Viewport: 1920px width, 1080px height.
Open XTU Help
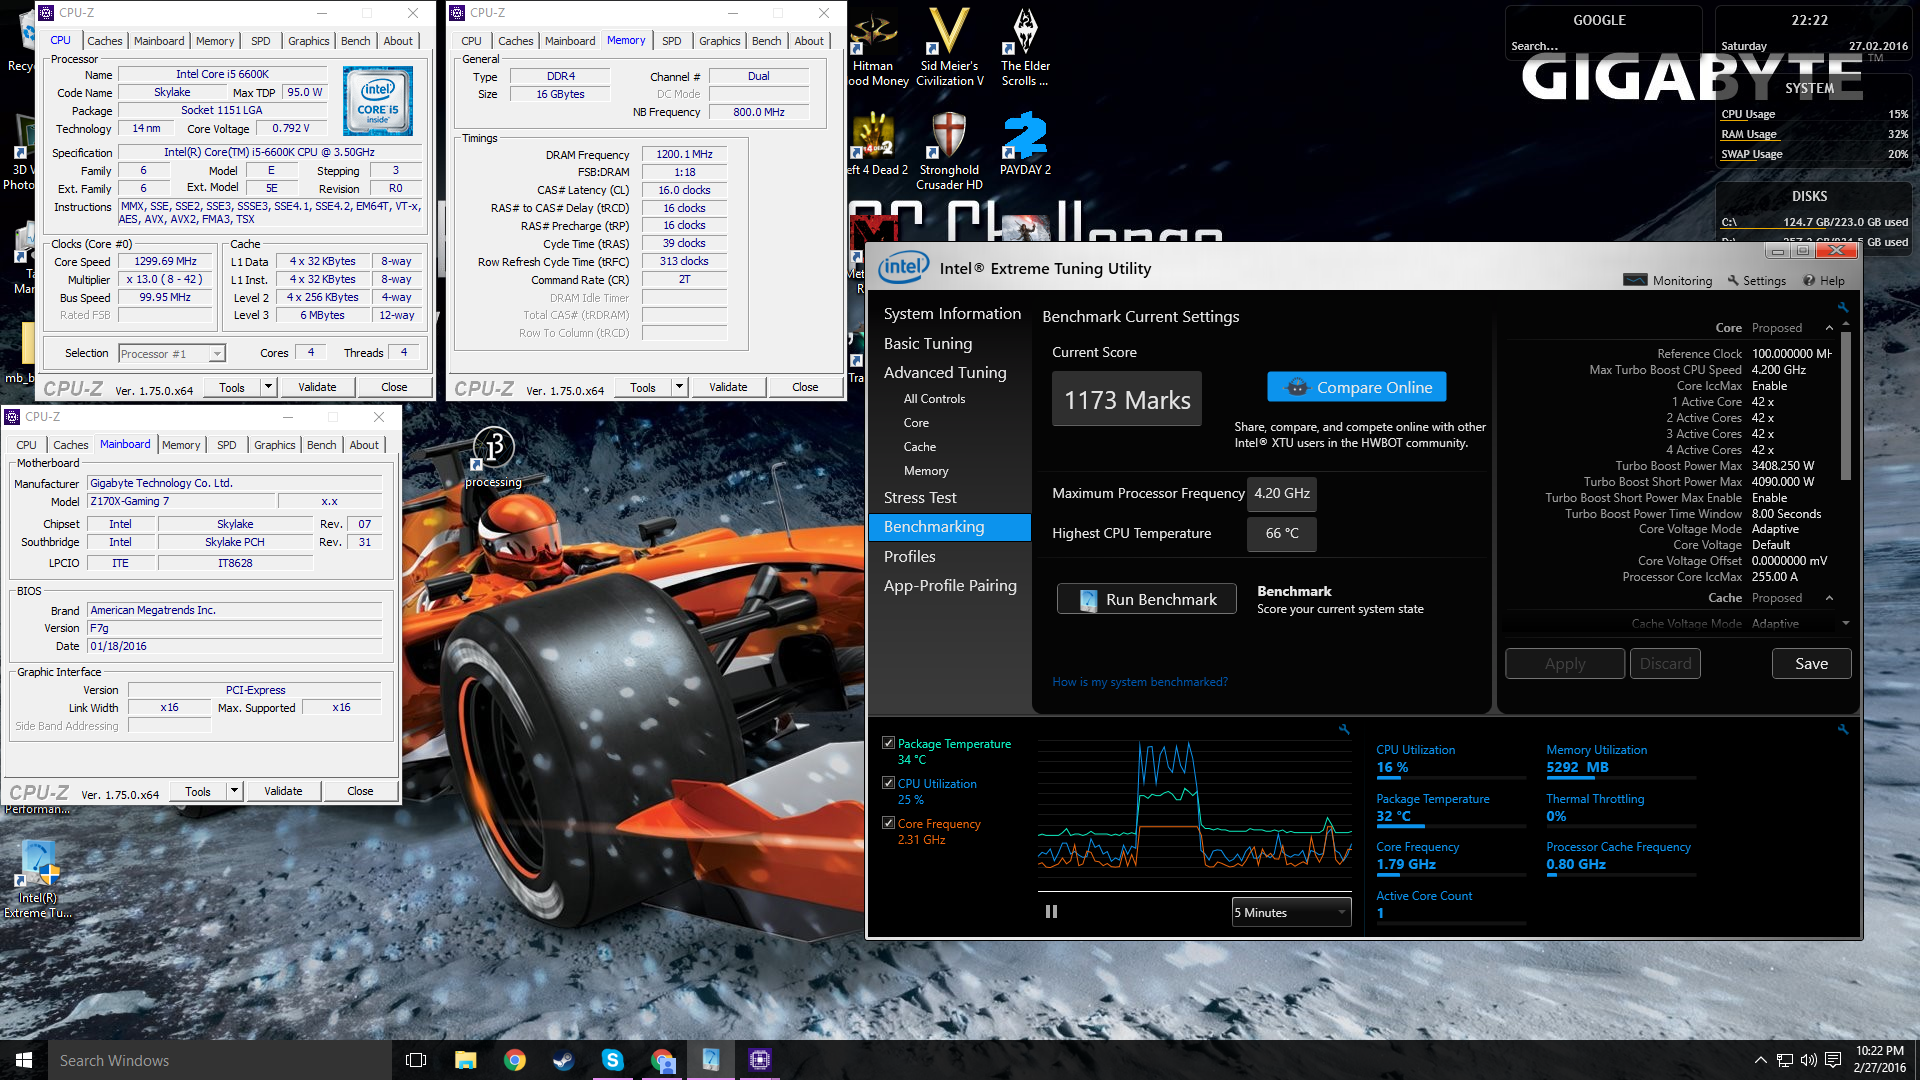(1824, 281)
